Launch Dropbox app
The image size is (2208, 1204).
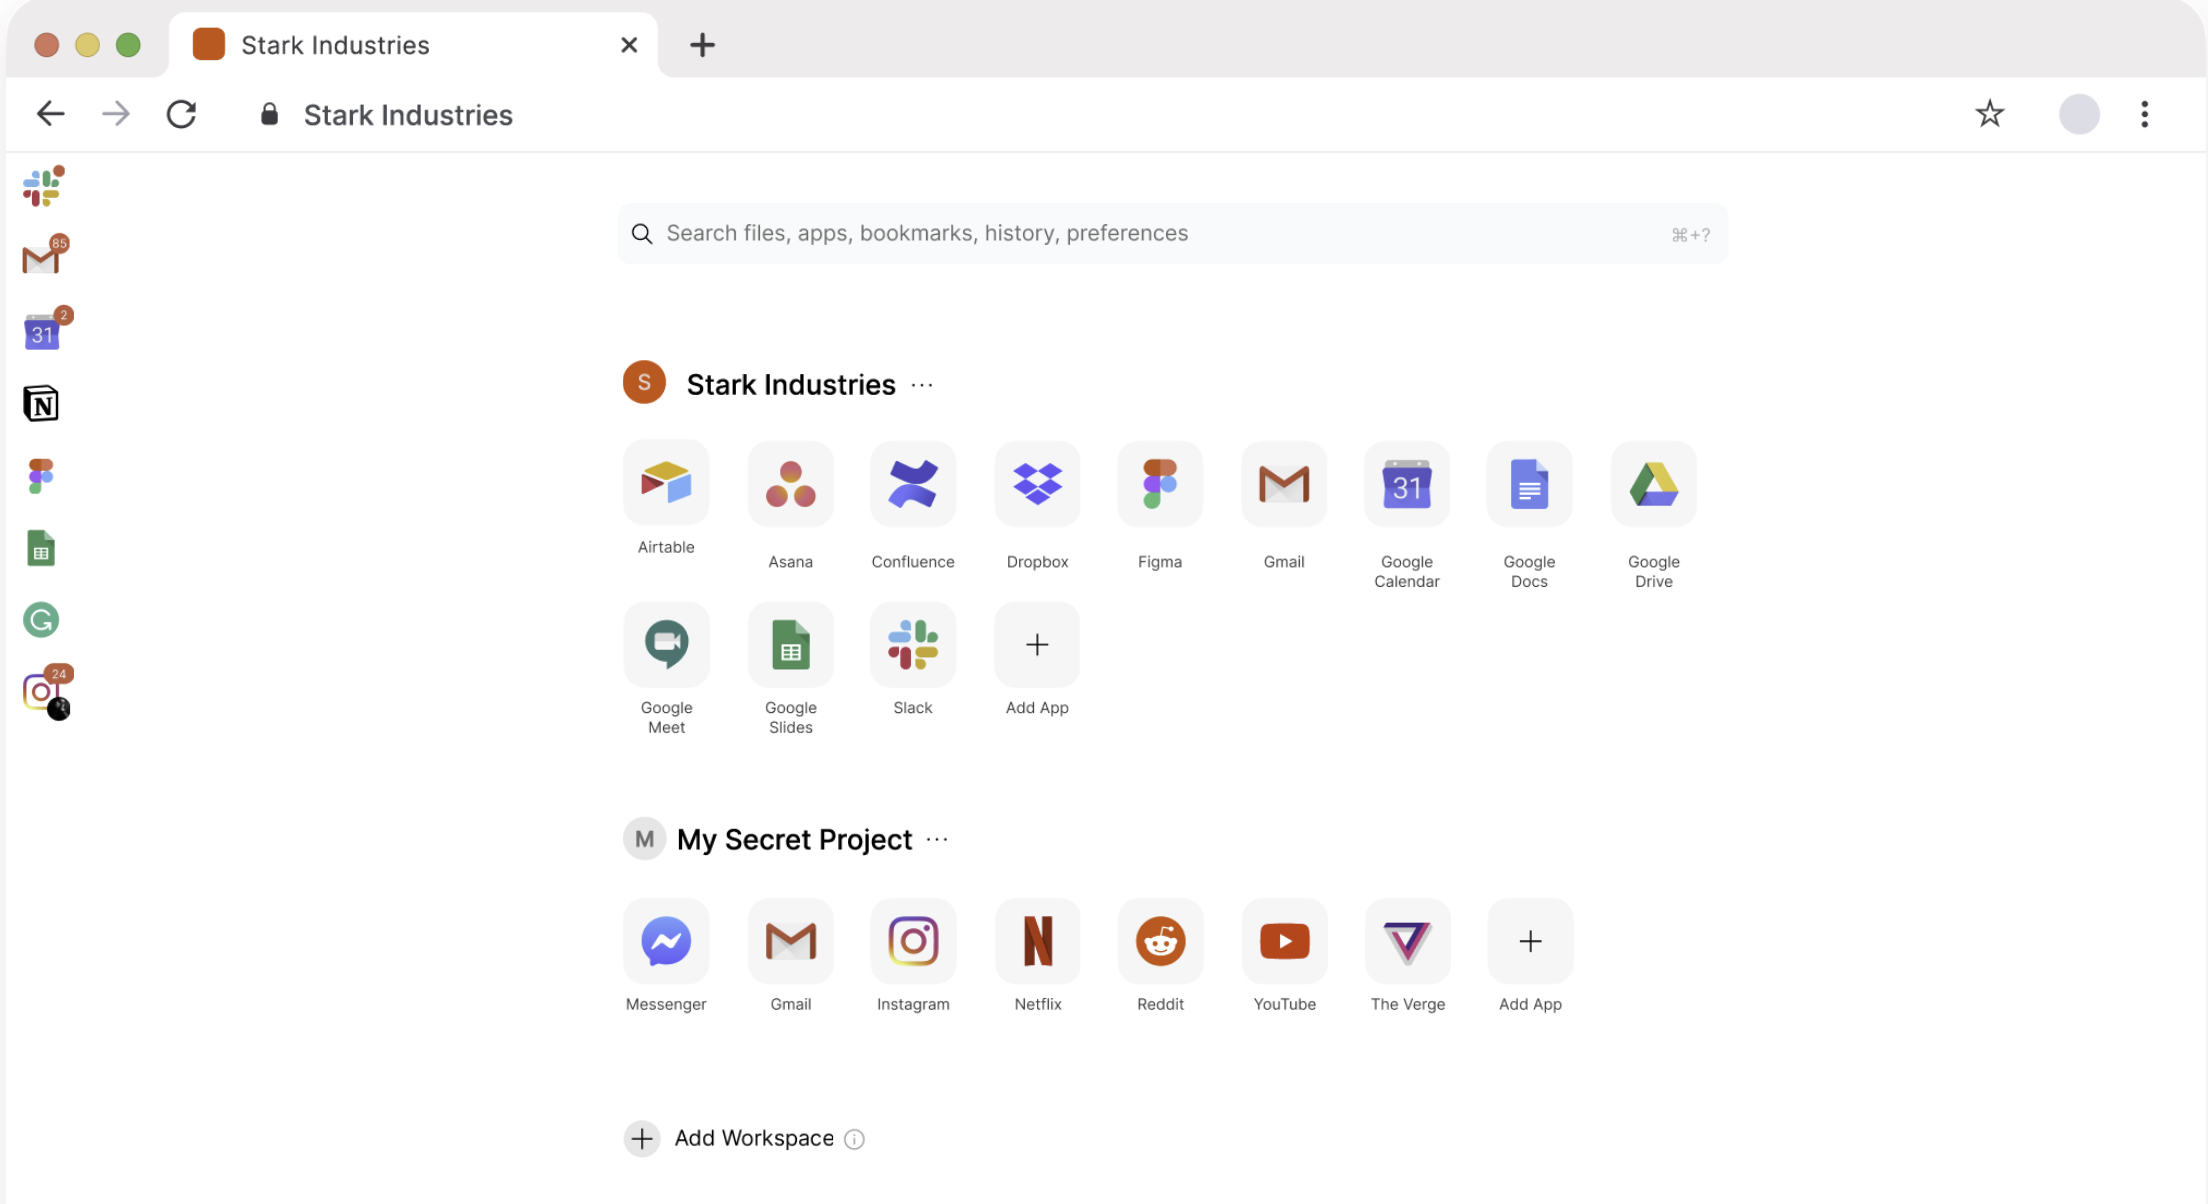pyautogui.click(x=1037, y=484)
